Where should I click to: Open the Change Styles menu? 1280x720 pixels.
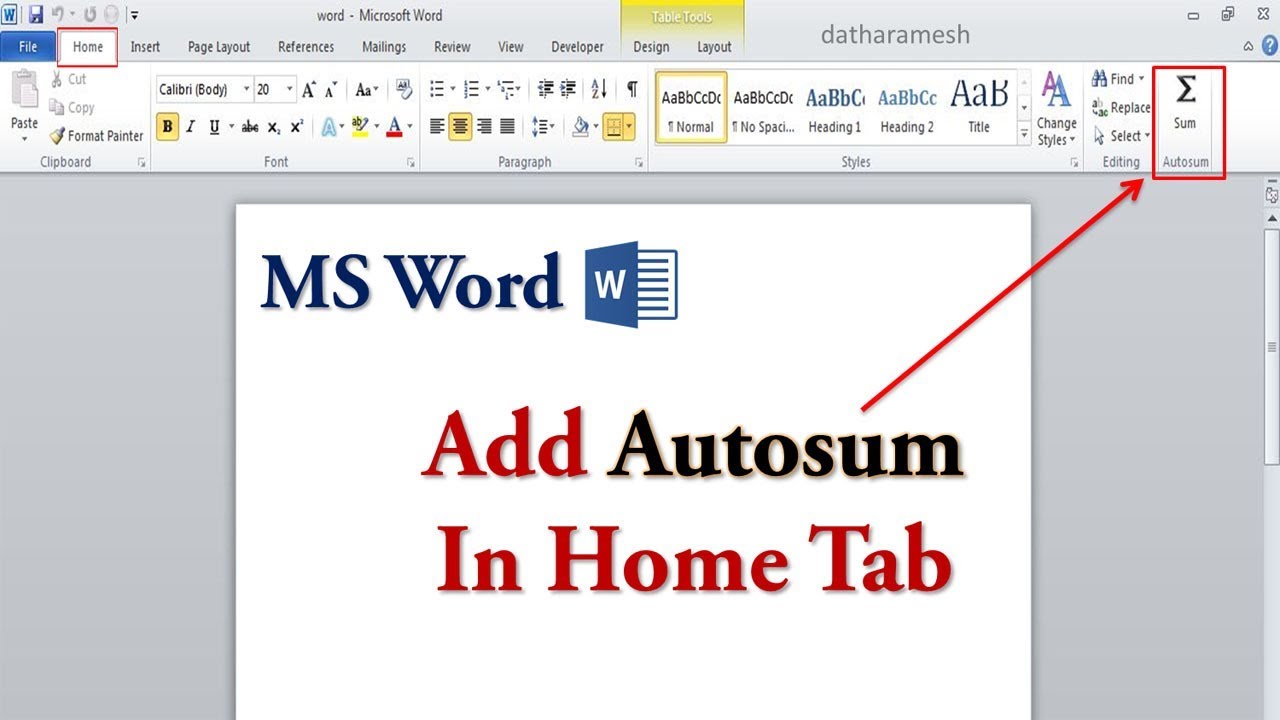[1056, 110]
